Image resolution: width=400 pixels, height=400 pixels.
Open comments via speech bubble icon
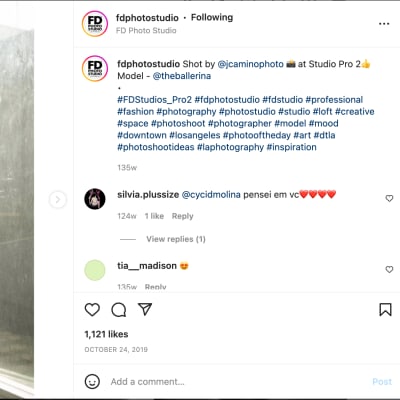click(119, 310)
